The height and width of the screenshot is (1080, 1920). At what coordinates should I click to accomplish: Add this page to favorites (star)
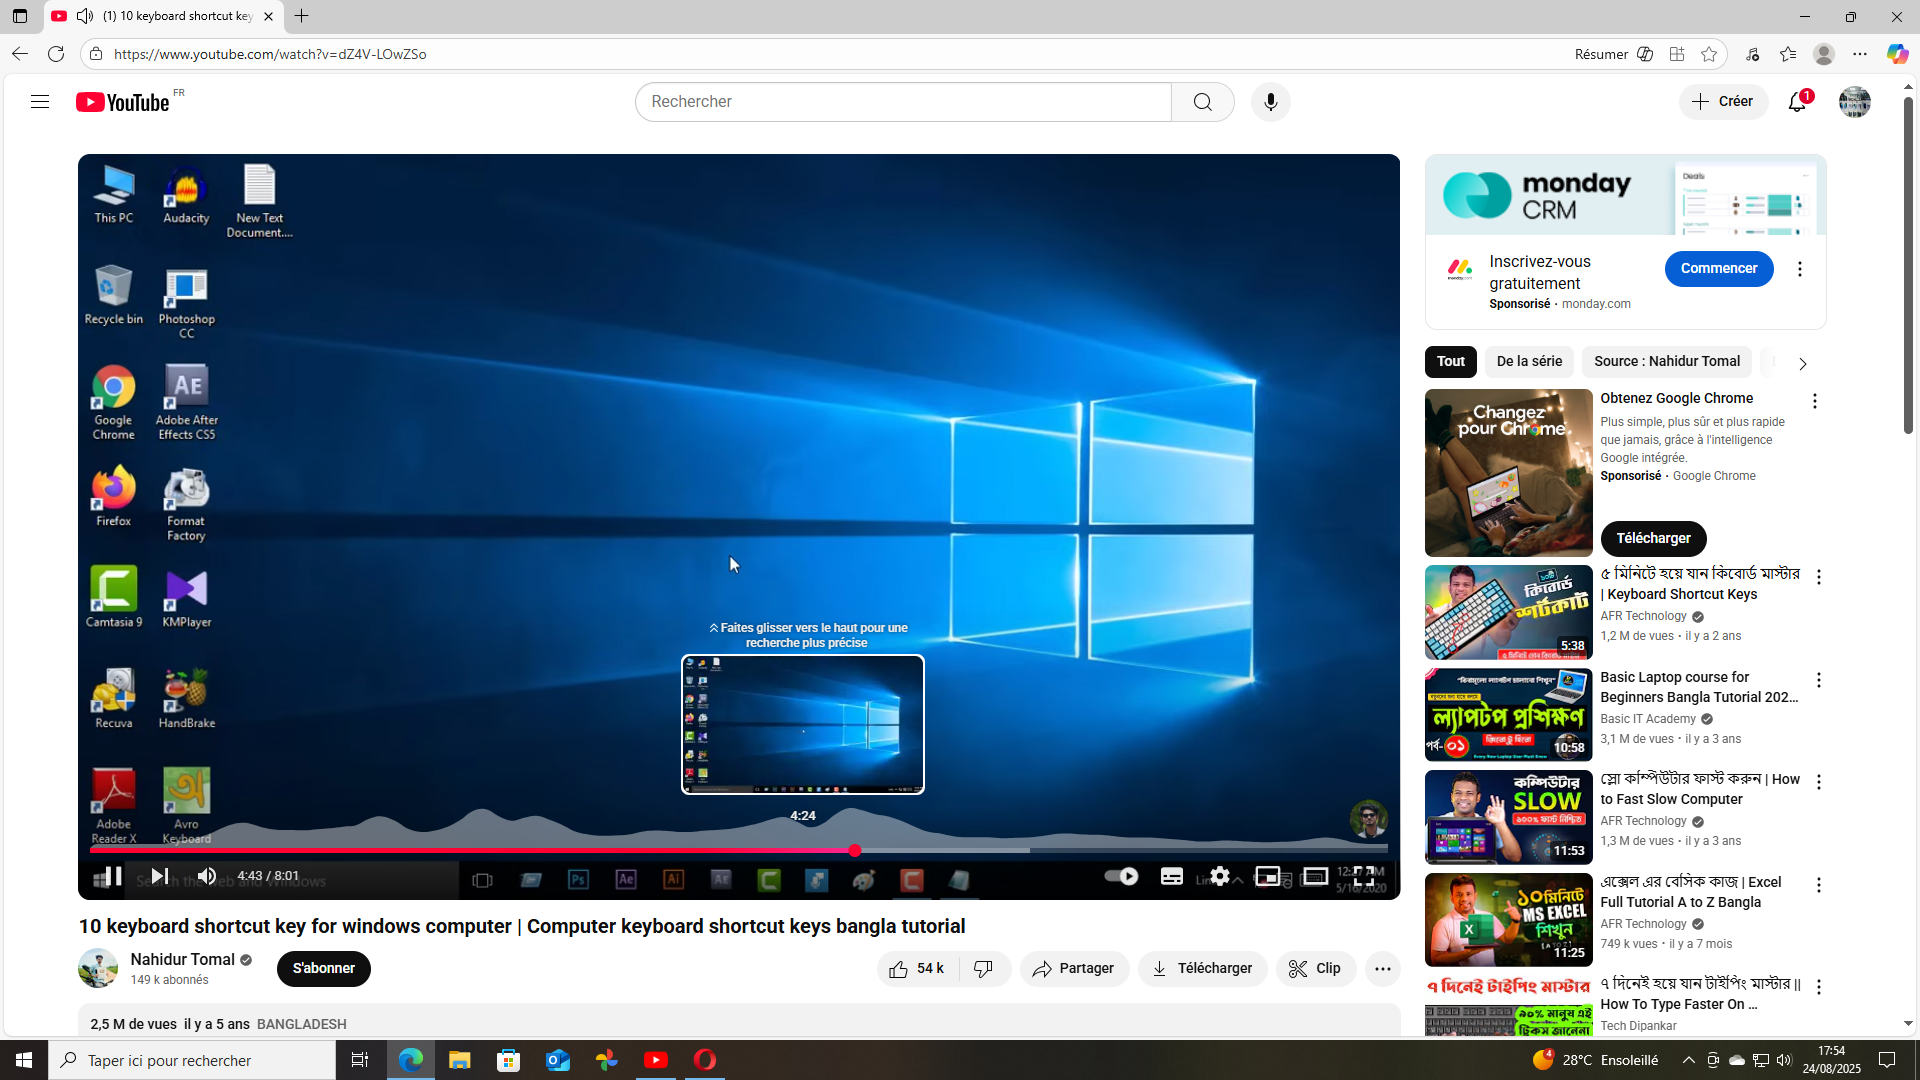point(1709,54)
